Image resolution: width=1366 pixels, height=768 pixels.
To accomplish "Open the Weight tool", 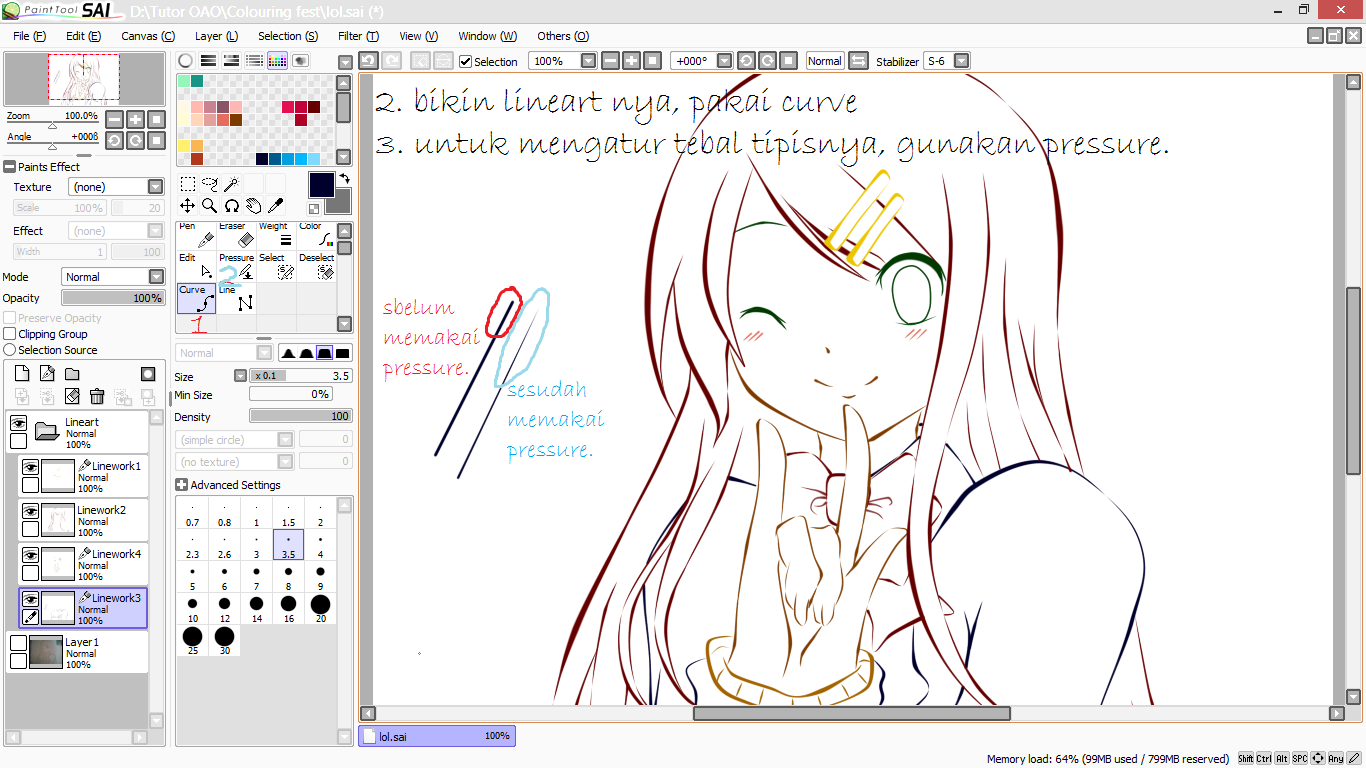I will [277, 238].
